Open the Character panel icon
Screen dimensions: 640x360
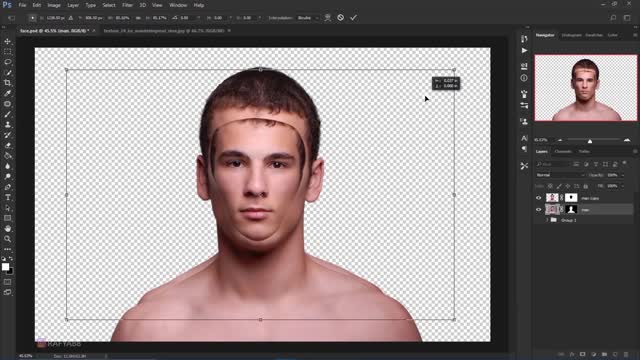coord(524,138)
